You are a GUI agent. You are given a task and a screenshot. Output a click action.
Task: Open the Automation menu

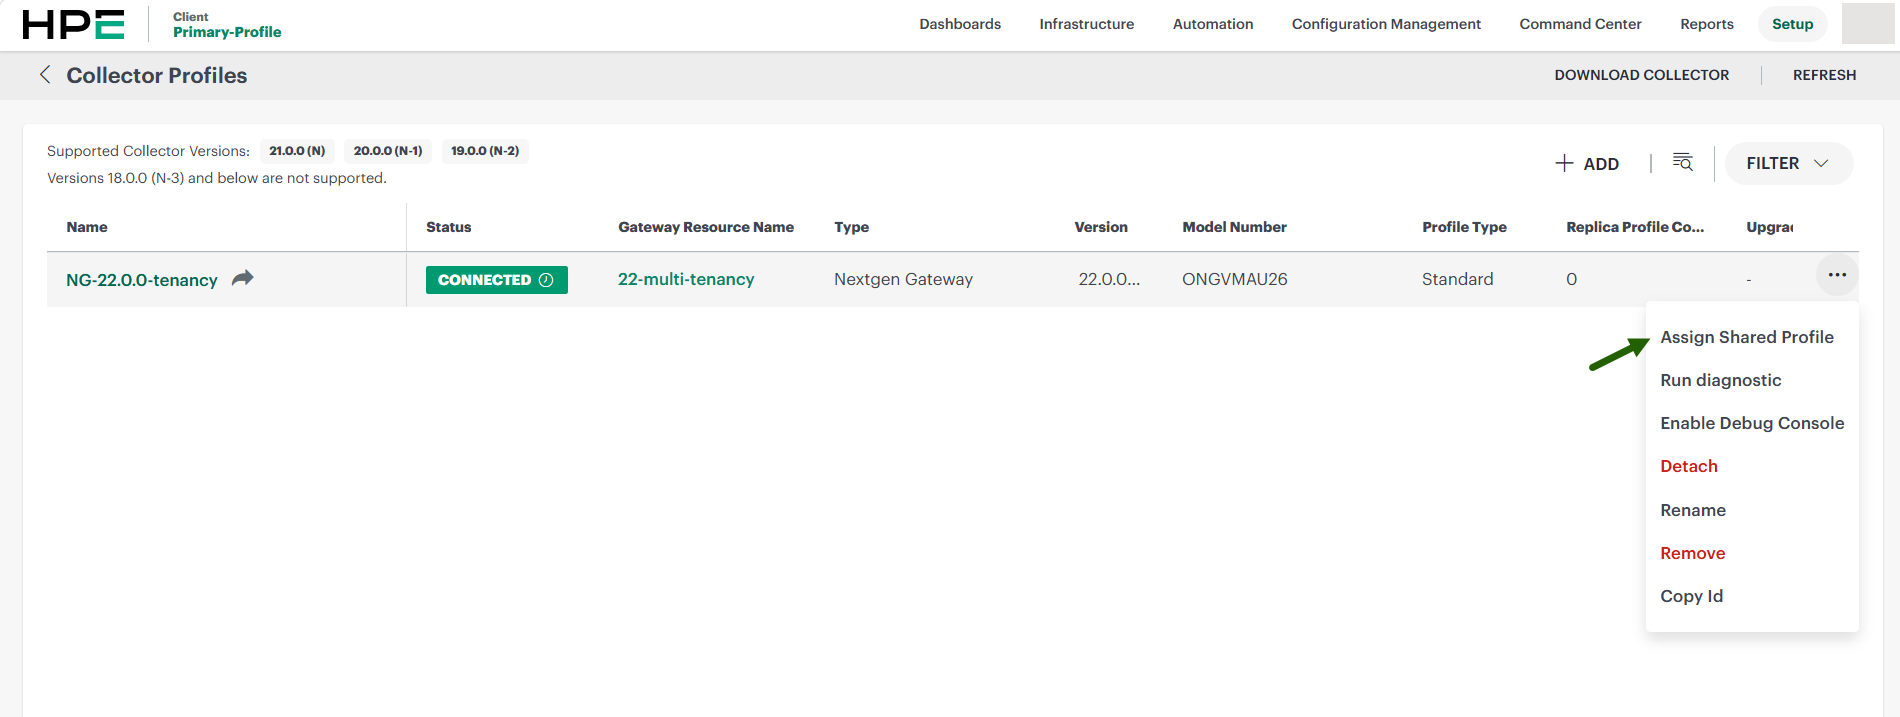(1213, 24)
